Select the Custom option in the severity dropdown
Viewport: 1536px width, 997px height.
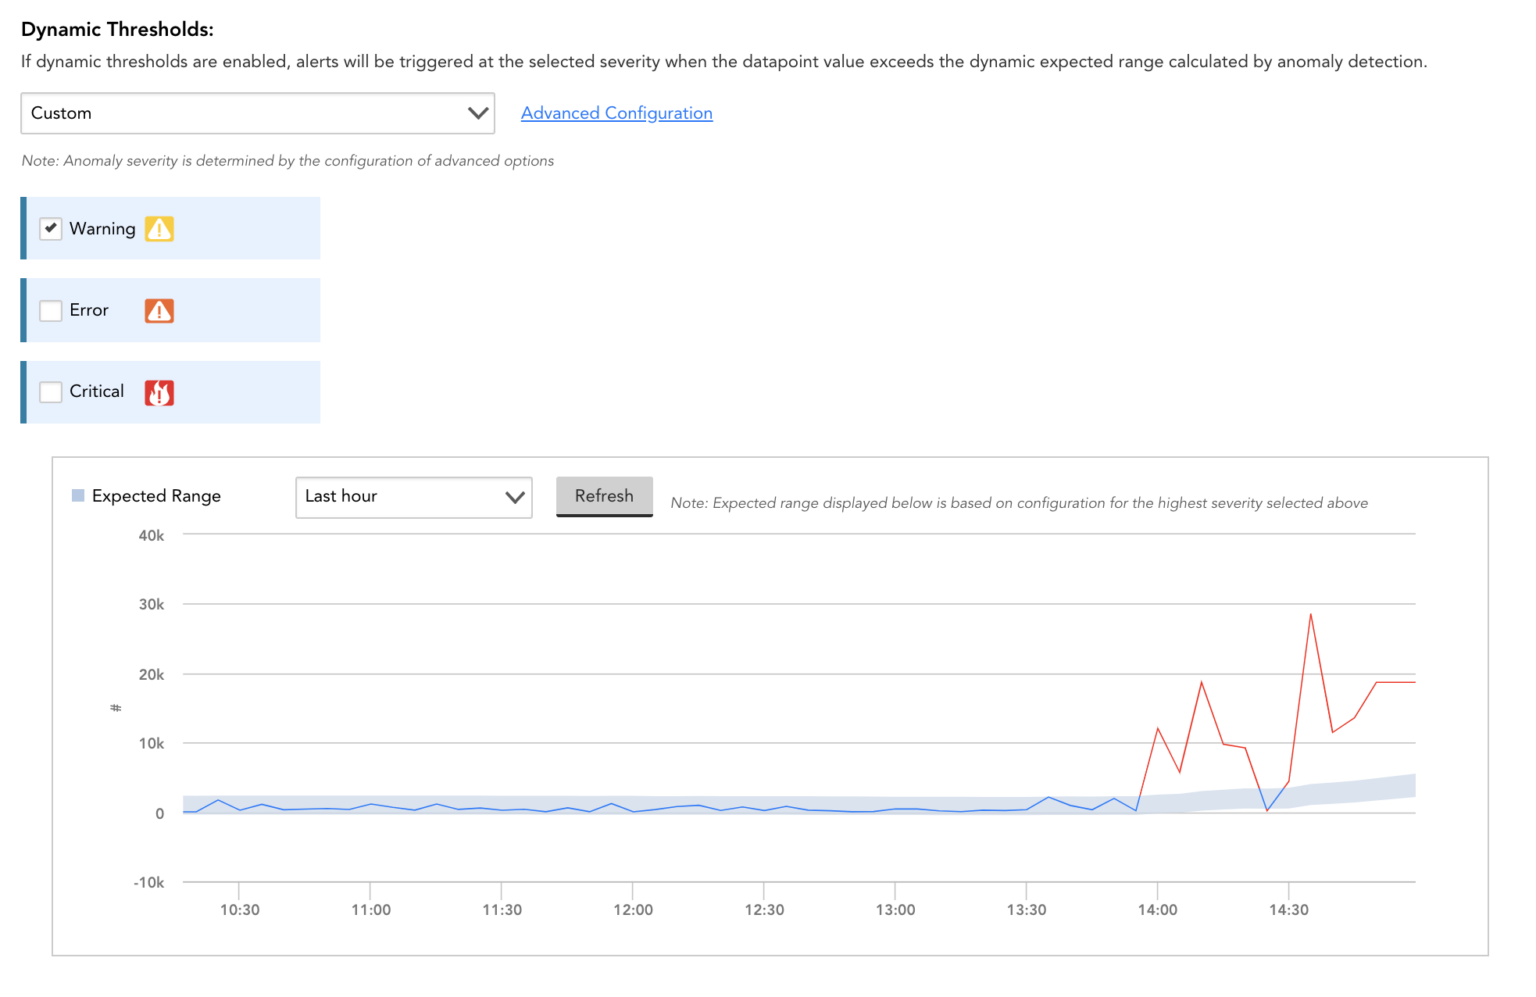(x=258, y=113)
